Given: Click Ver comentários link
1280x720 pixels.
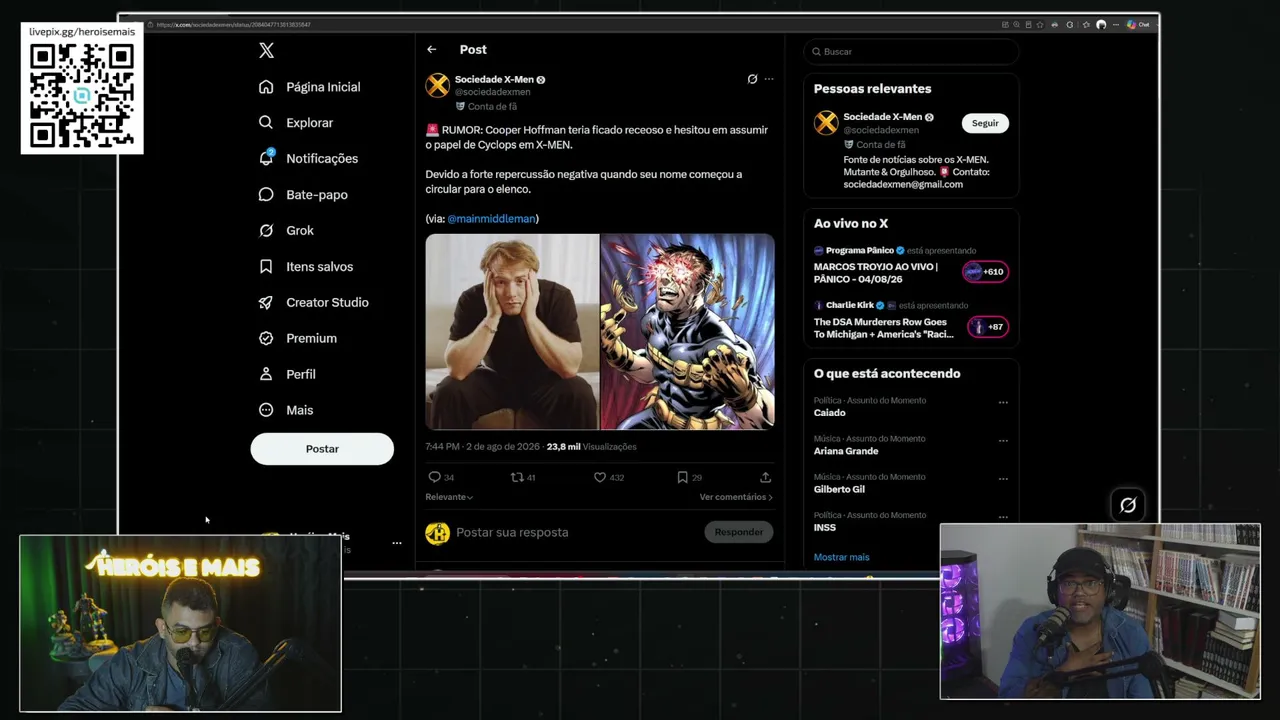Looking at the screenshot, I should point(736,497).
